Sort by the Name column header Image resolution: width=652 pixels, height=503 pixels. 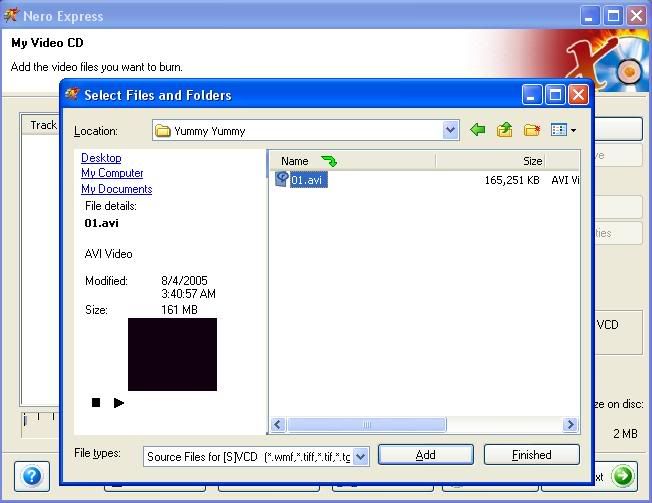[x=352, y=161]
